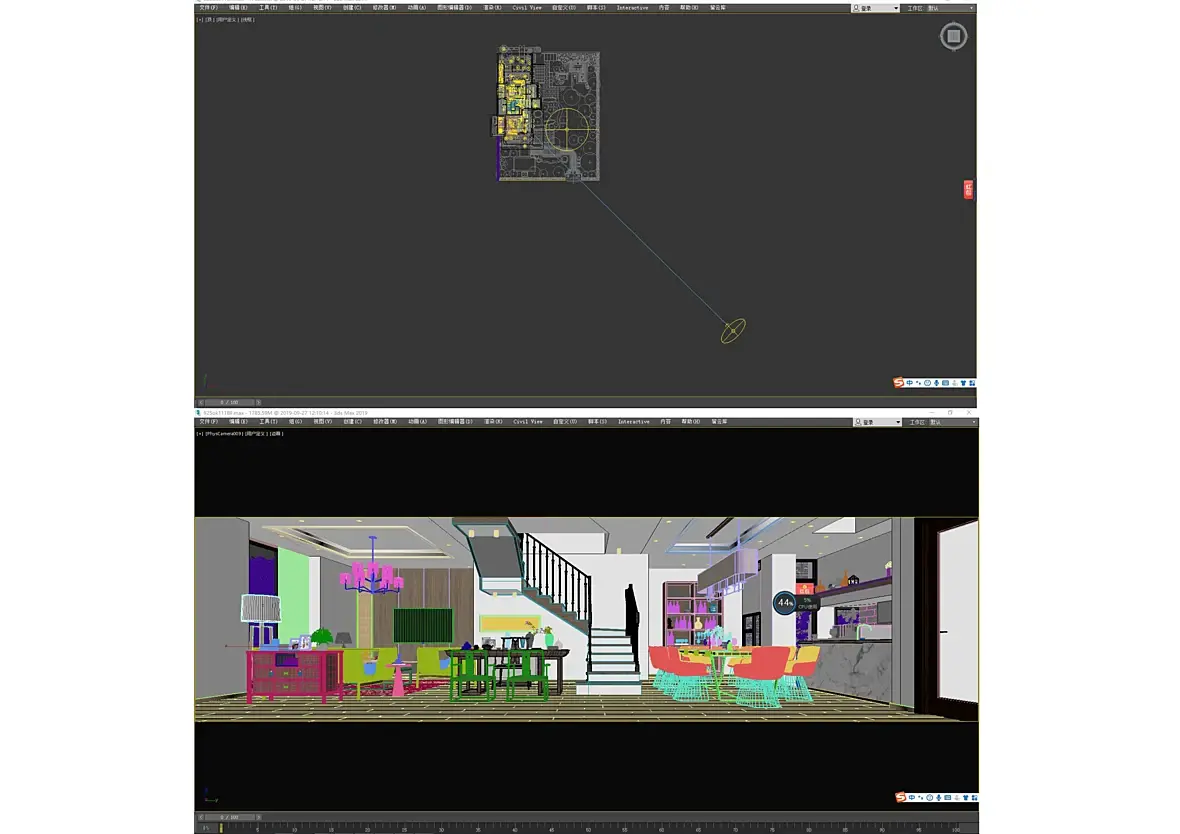Open 脚本(S) menu in the top window
Screen dimensions: 1180x834
click(x=596, y=8)
